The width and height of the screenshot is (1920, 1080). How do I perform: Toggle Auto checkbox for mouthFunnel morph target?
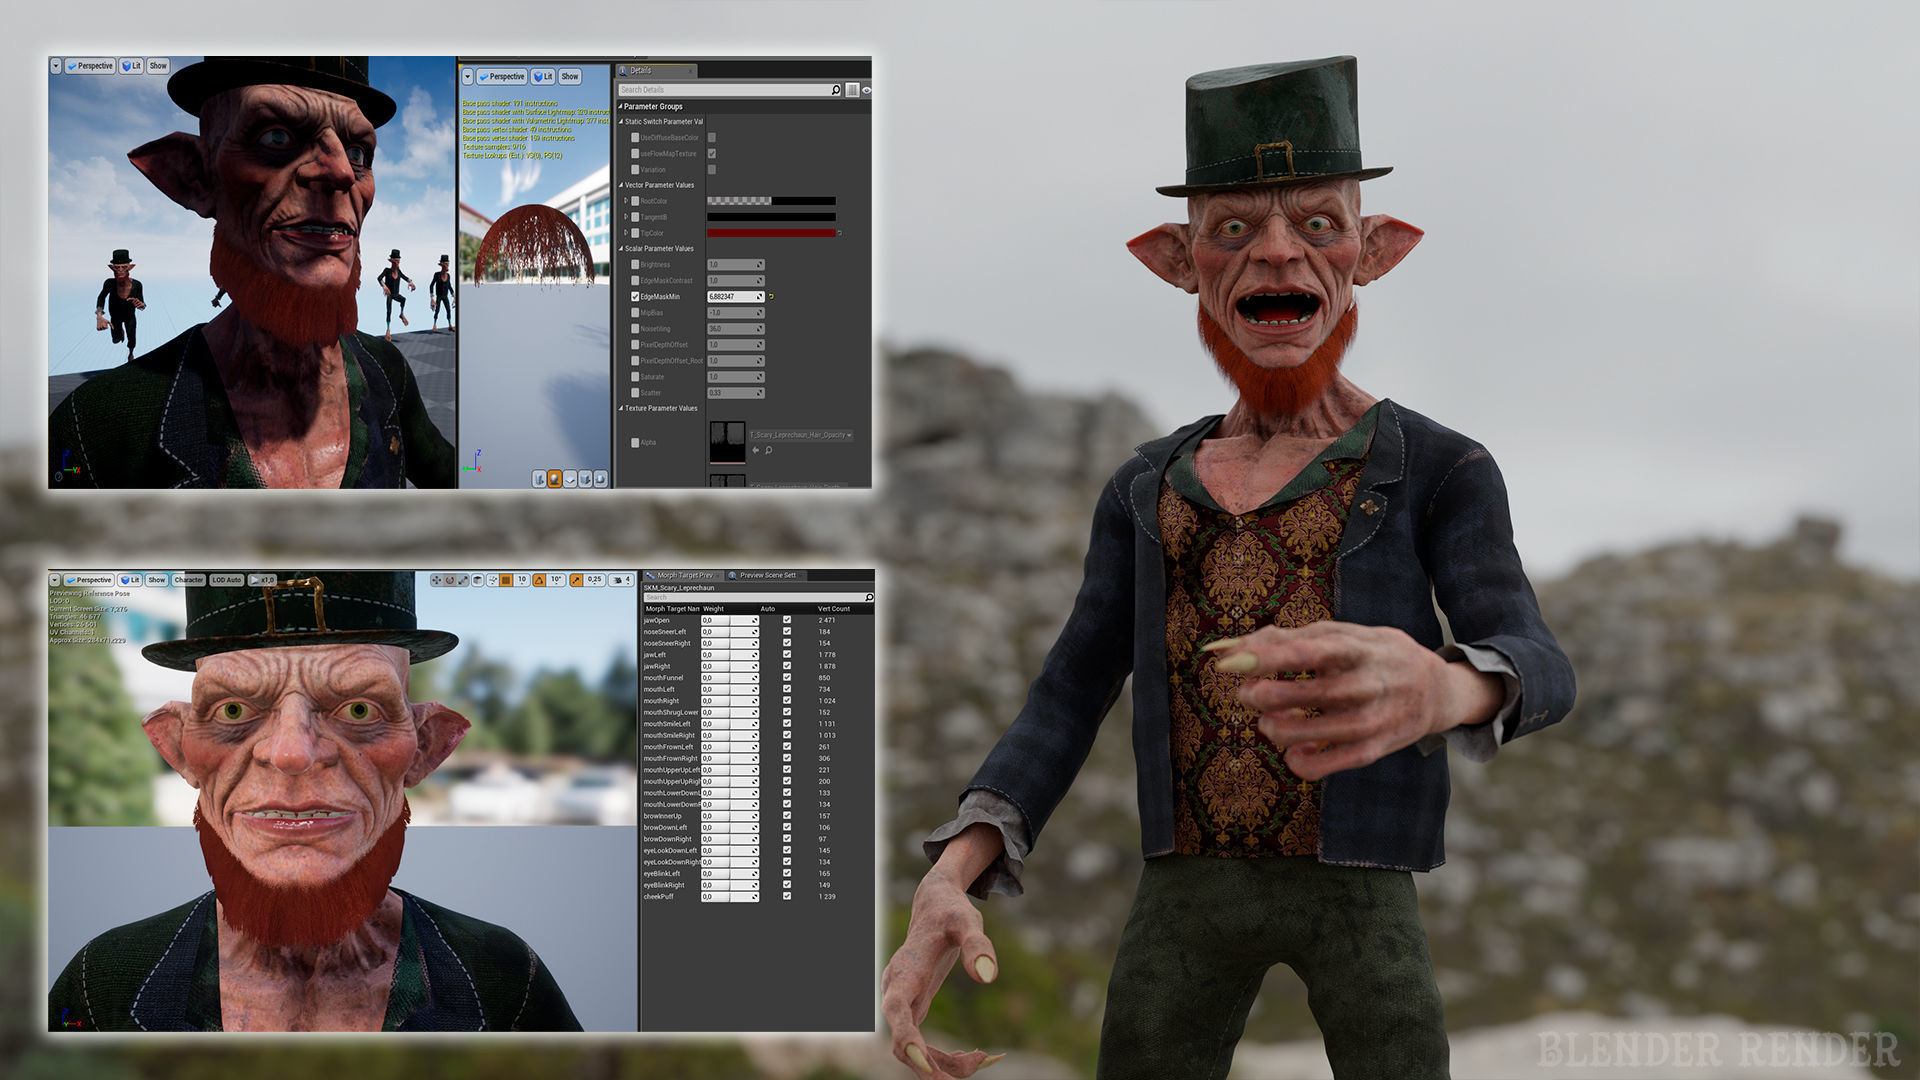(x=787, y=677)
